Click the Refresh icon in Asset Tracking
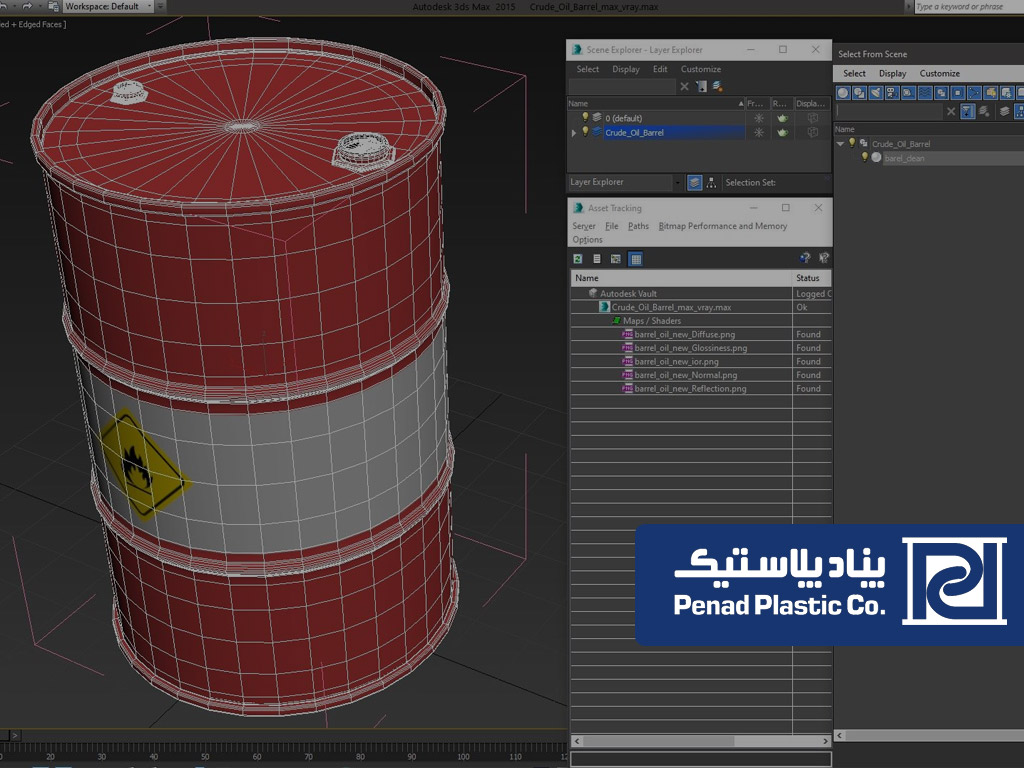This screenshot has height=768, width=1024. coord(578,259)
